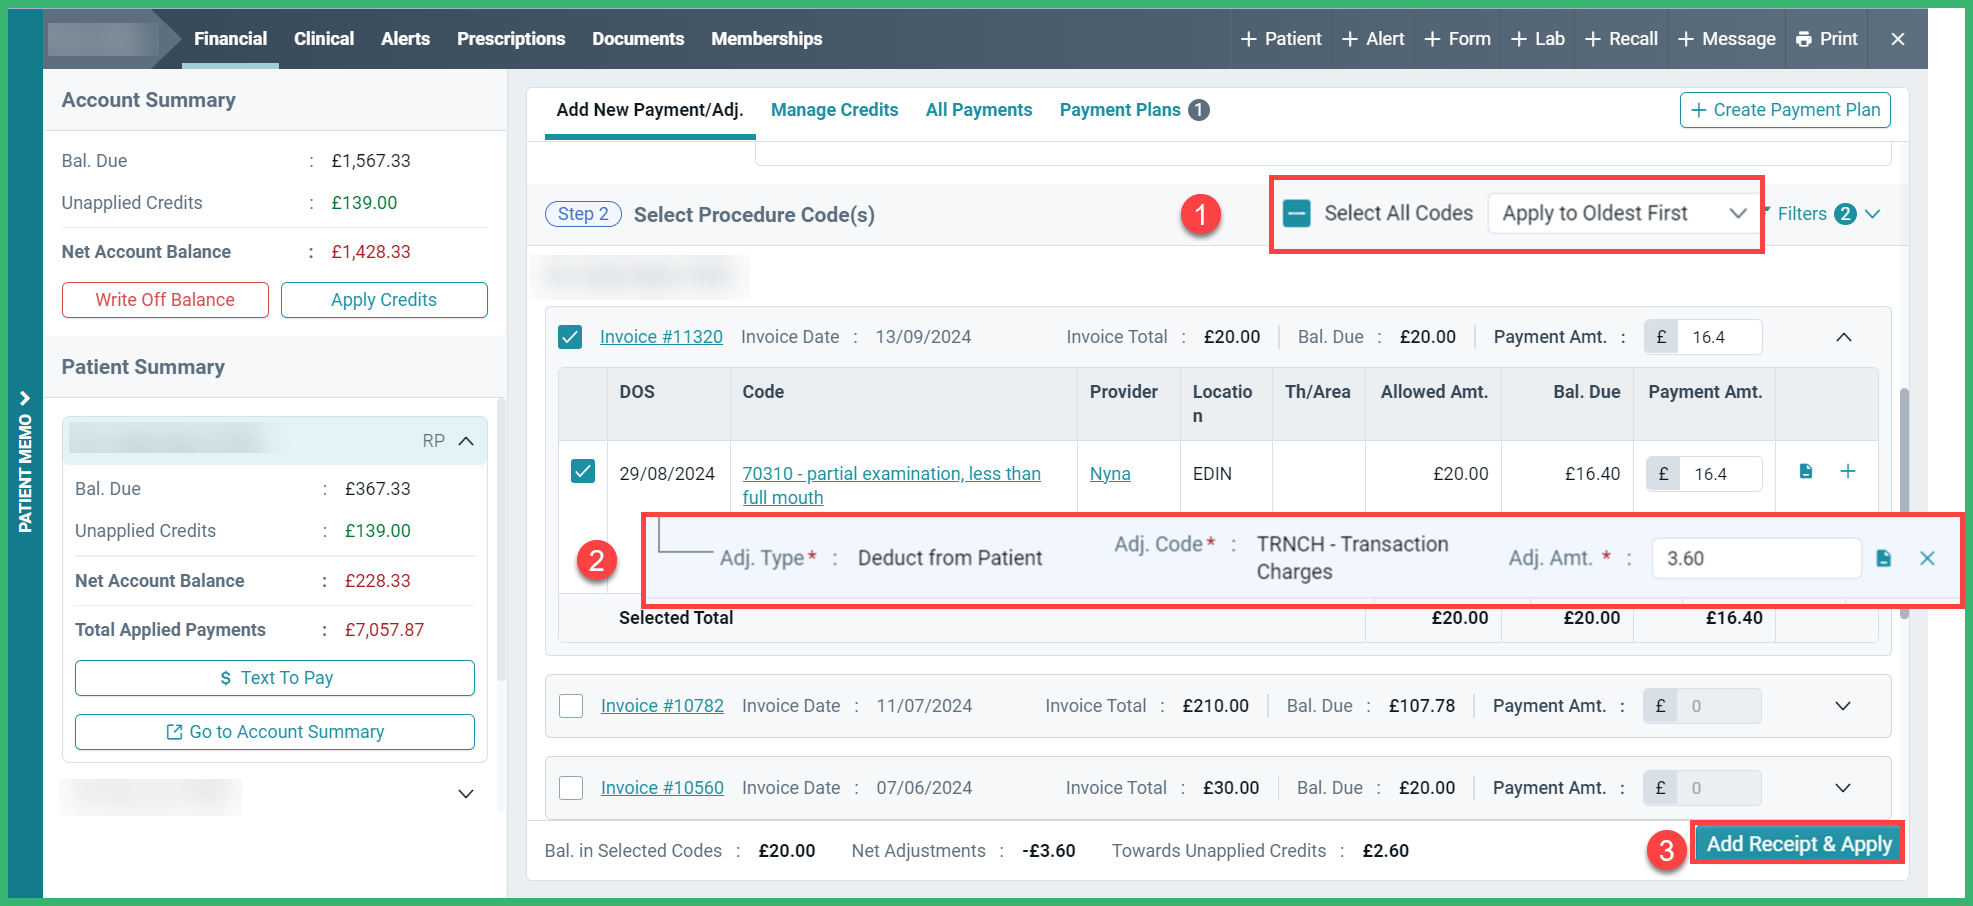Screen dimensions: 1973x906
Task: Open Prescriptions tab
Action: (x=511, y=39)
